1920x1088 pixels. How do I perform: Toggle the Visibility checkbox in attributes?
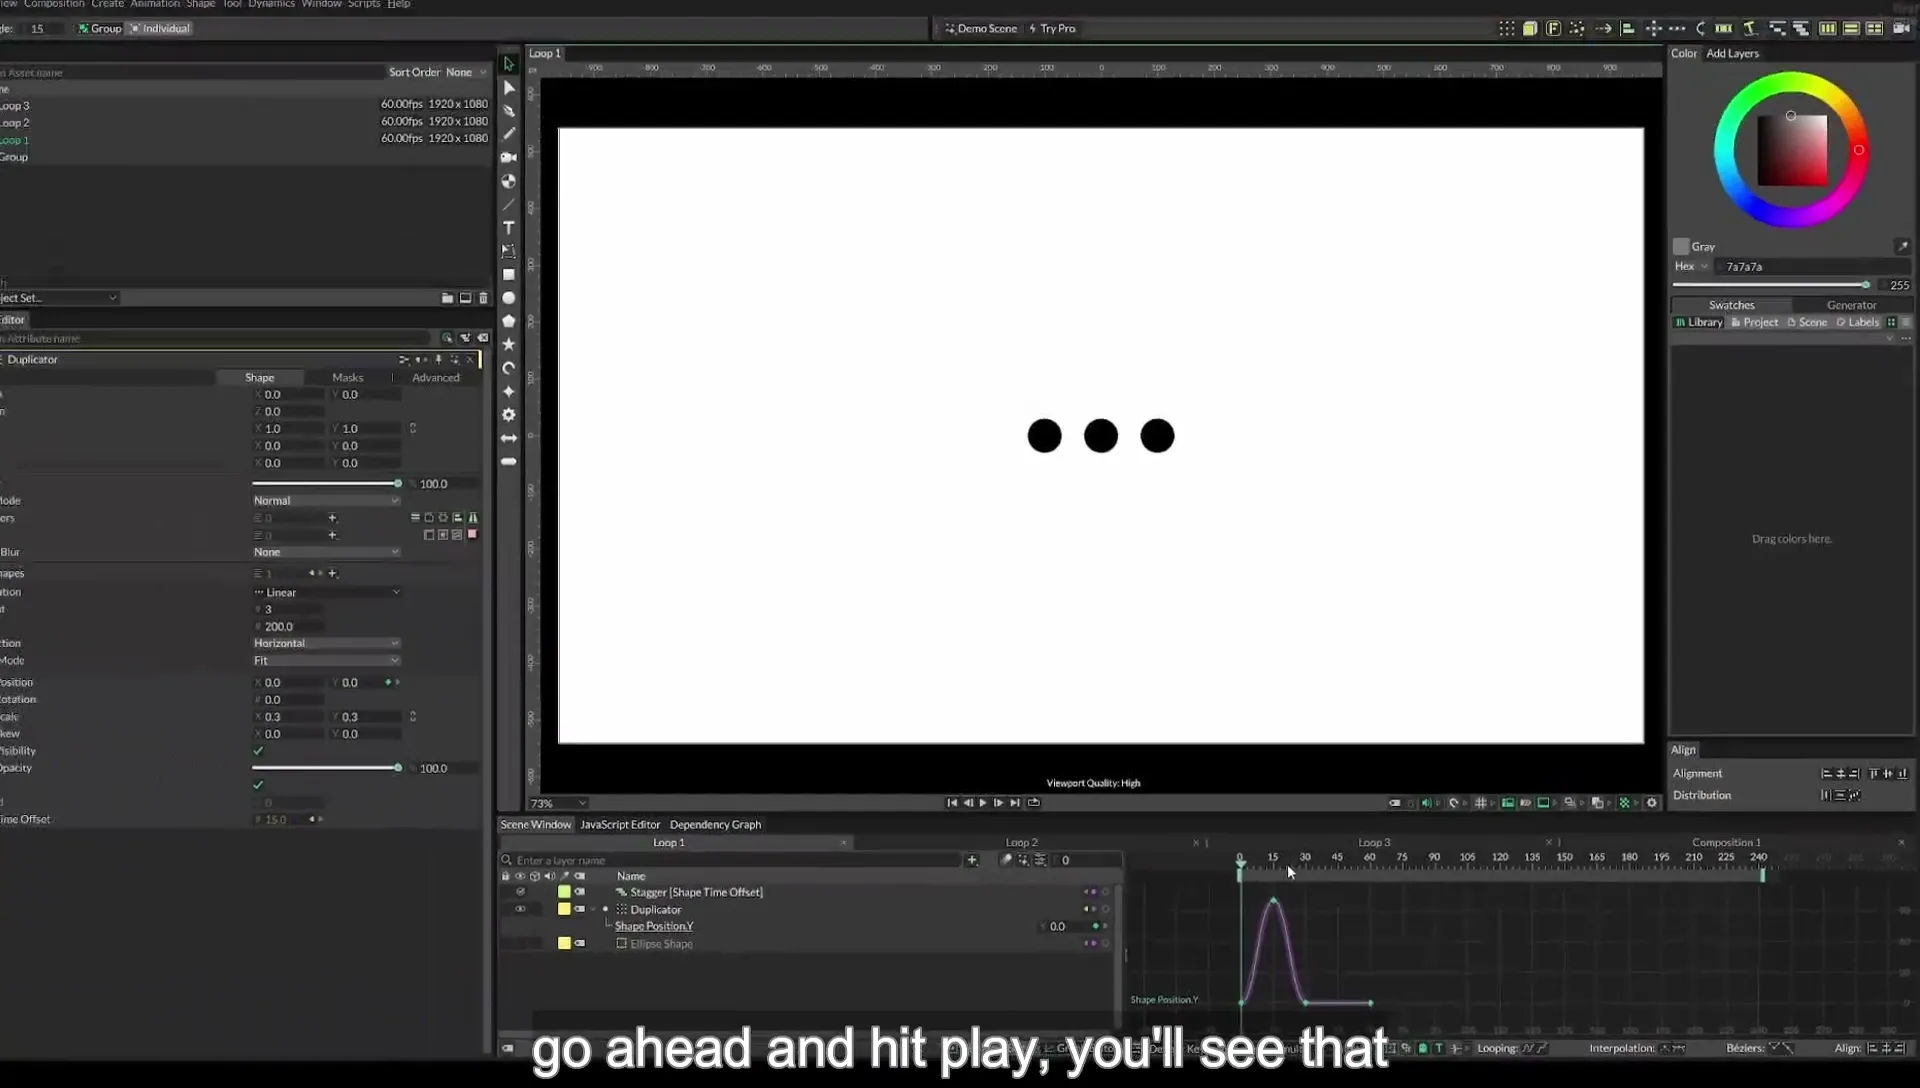click(258, 751)
